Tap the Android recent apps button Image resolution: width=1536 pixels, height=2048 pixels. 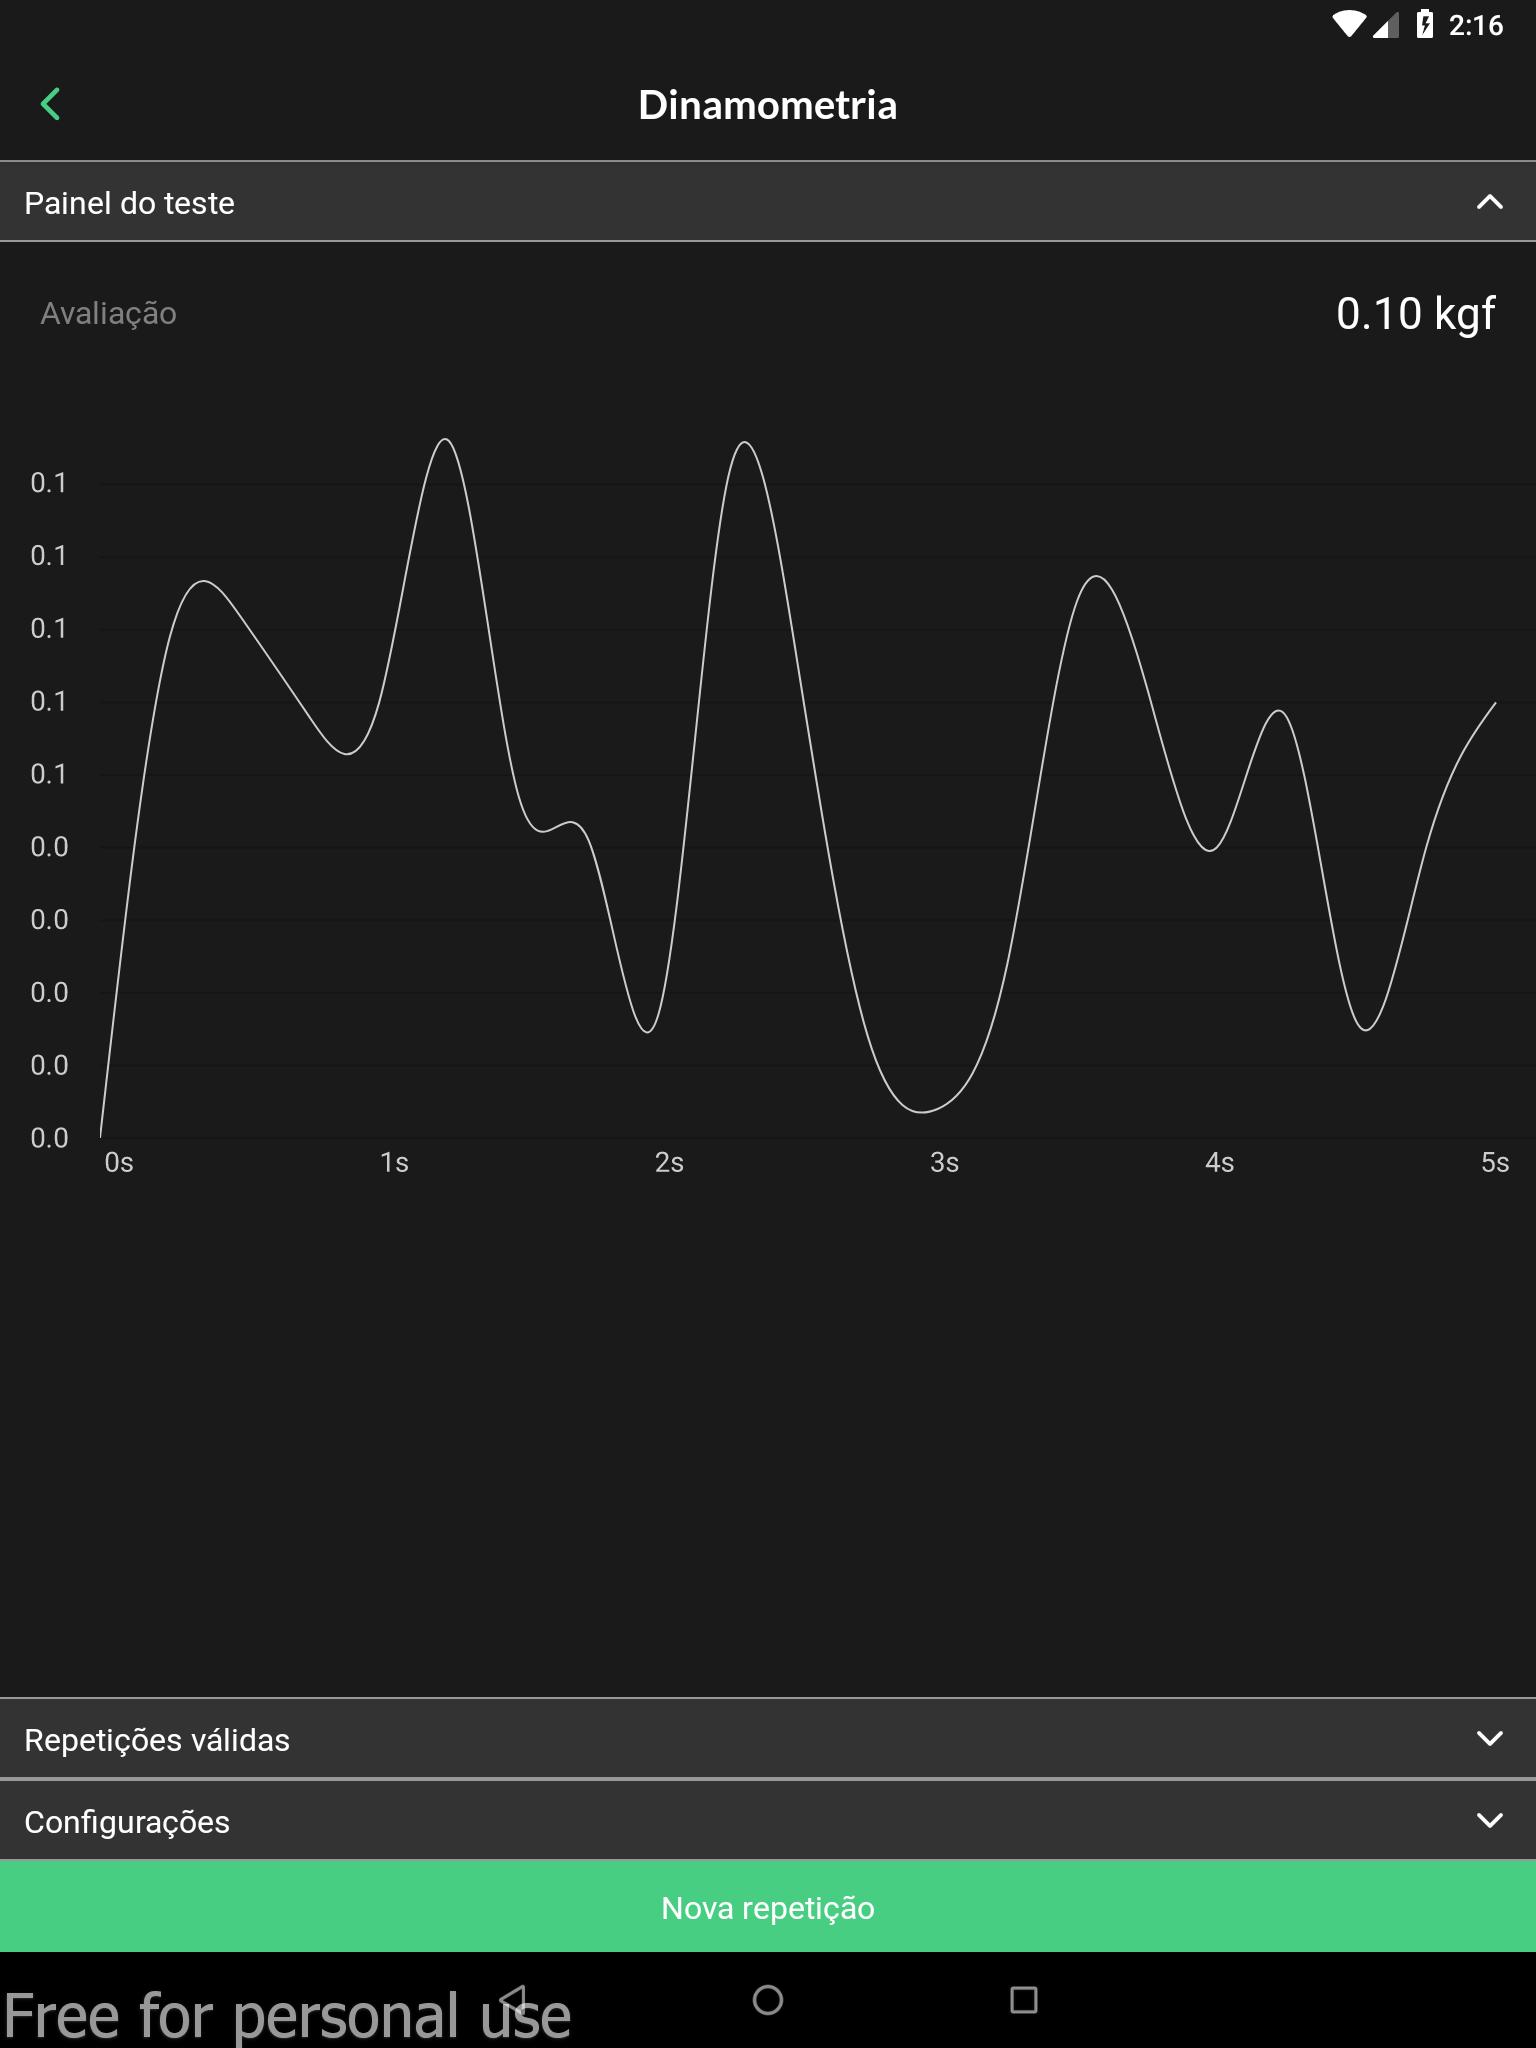tap(1024, 2000)
